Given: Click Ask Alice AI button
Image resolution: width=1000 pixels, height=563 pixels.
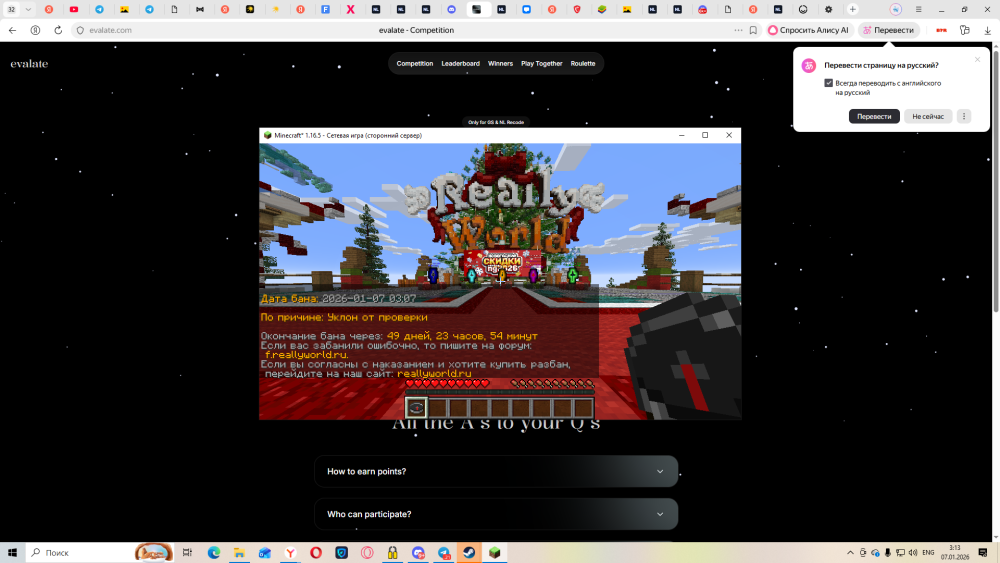Looking at the screenshot, I should (x=809, y=30).
